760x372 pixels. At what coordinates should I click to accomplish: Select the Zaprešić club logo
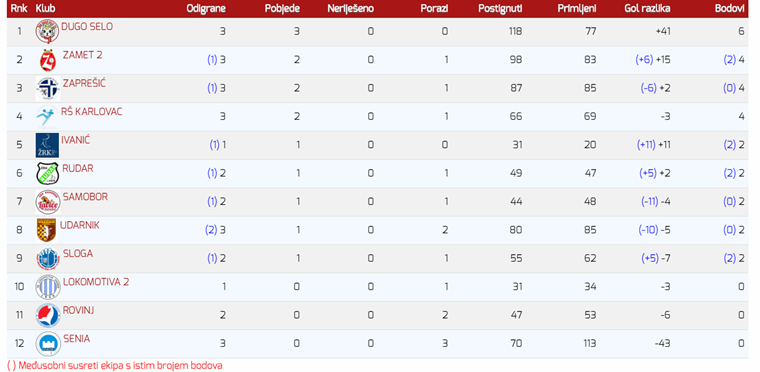point(48,89)
